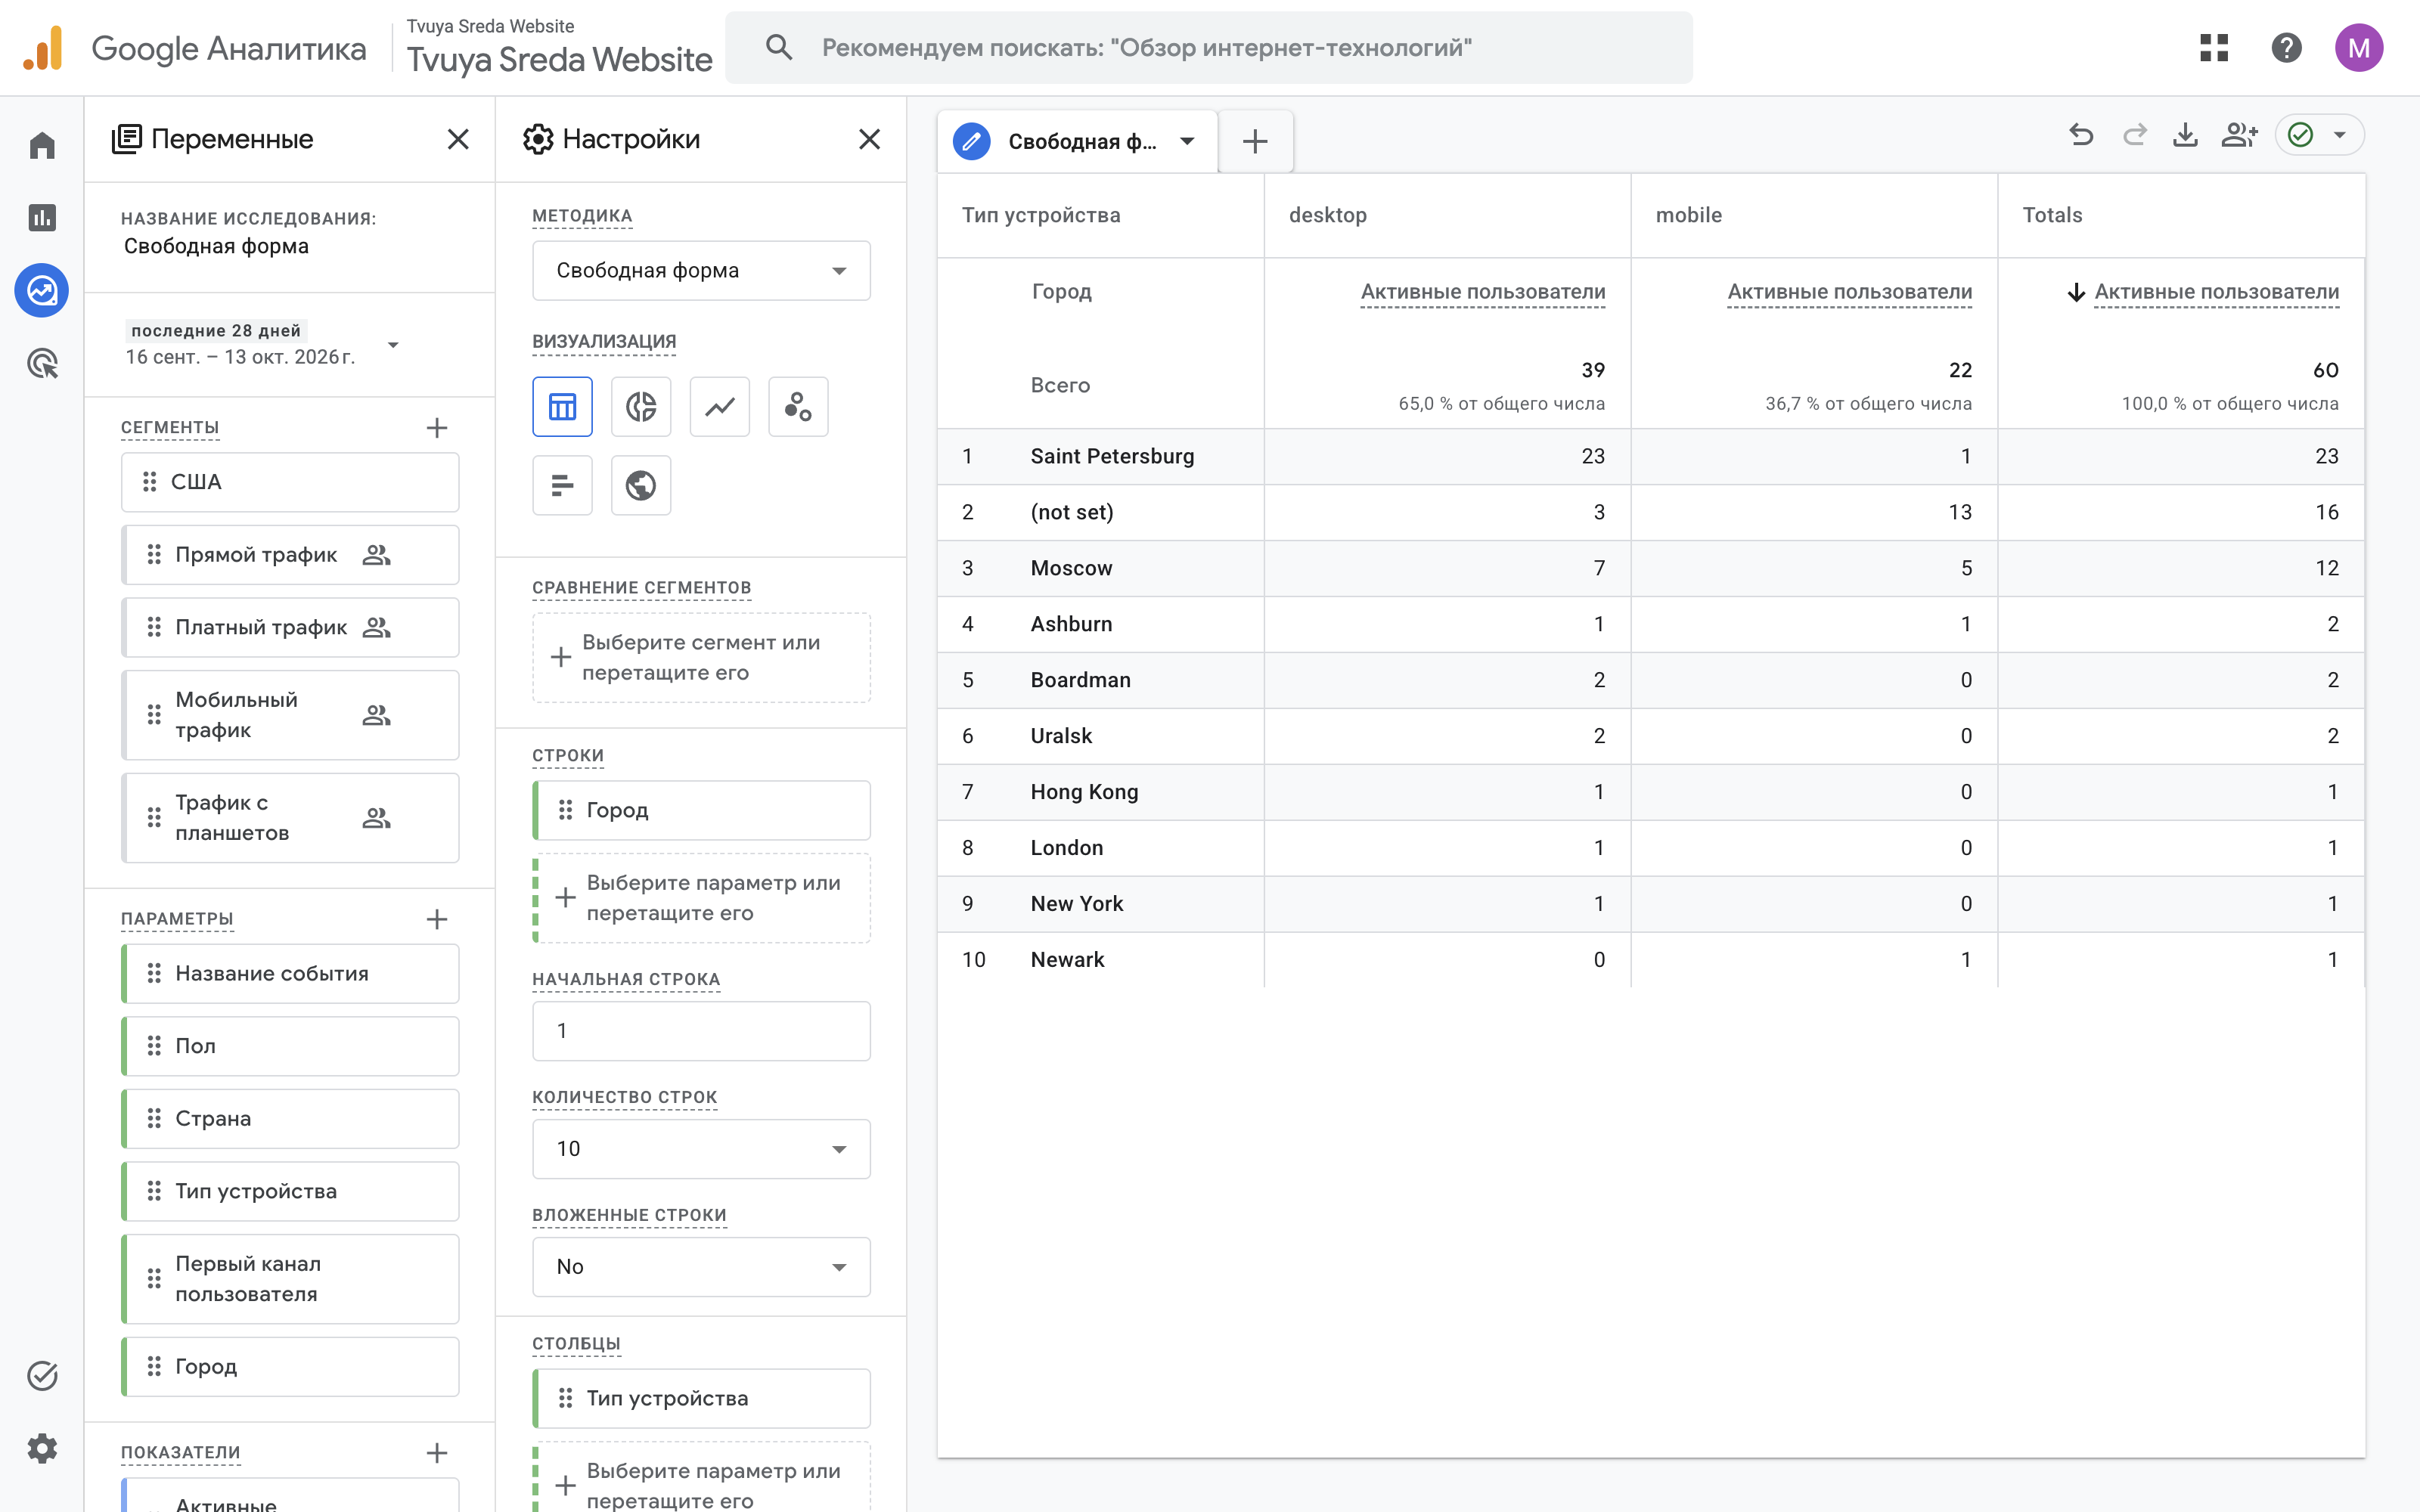Select the Страна parameter
Image resolution: width=2420 pixels, height=1512 pixels.
[x=290, y=1118]
